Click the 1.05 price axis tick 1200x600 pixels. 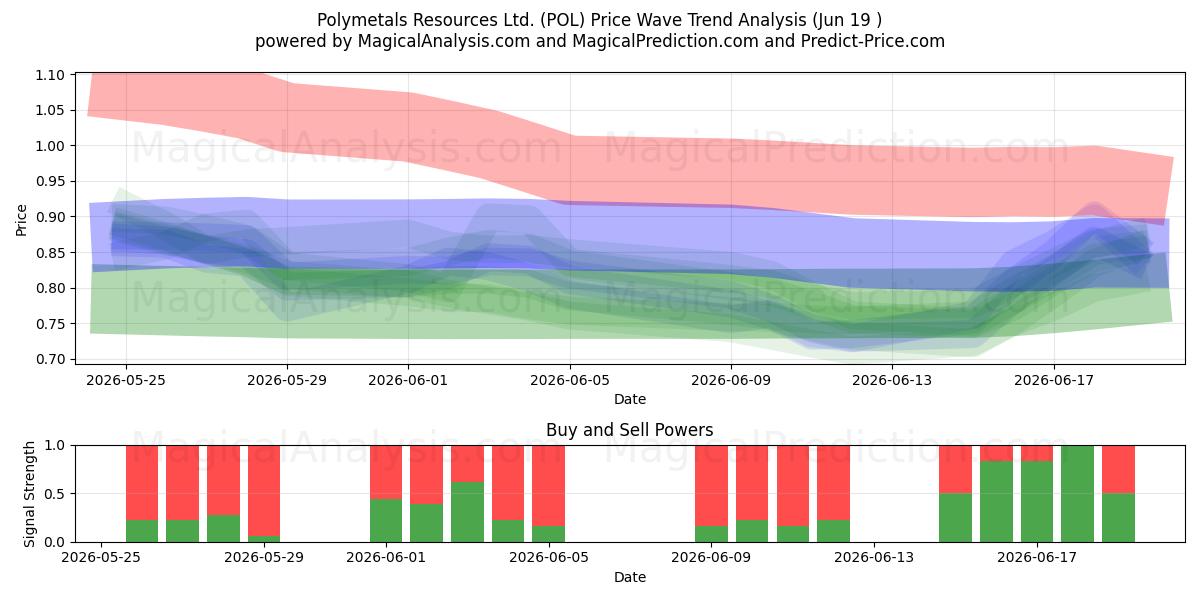[50, 110]
